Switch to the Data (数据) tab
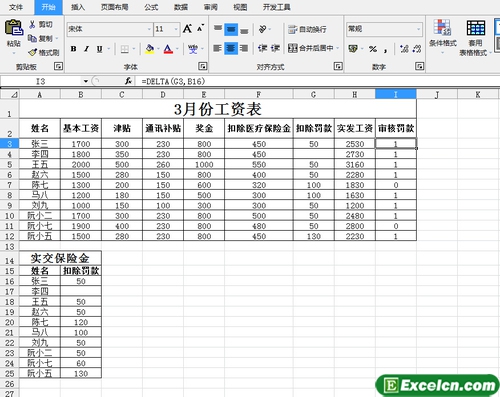 pyautogui.click(x=181, y=7)
